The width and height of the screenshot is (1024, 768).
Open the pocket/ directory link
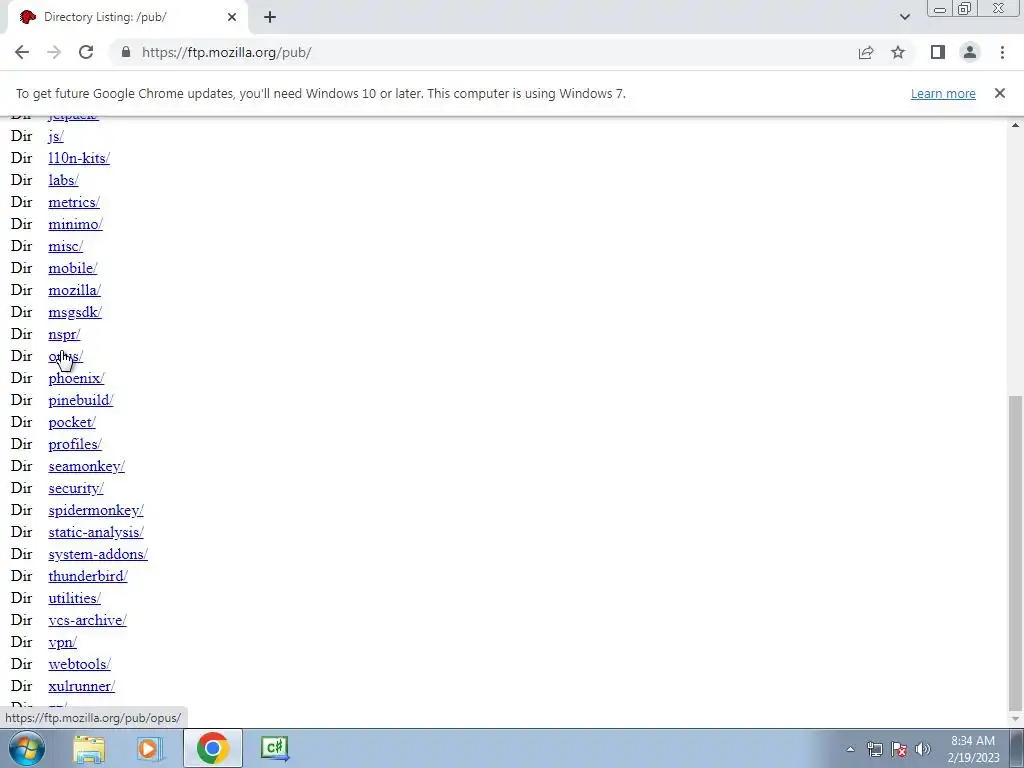pos(72,423)
